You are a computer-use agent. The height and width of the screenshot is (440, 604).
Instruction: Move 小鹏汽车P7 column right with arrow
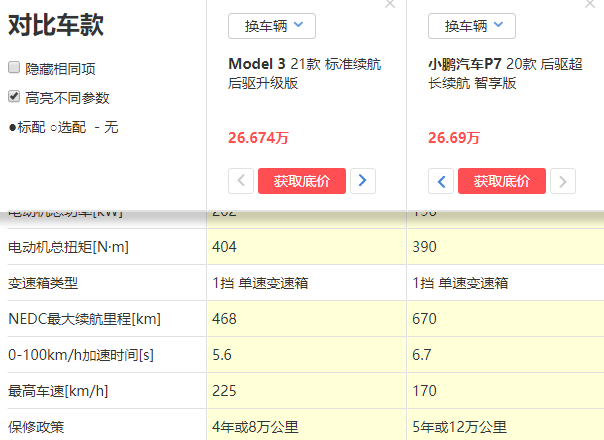[563, 181]
